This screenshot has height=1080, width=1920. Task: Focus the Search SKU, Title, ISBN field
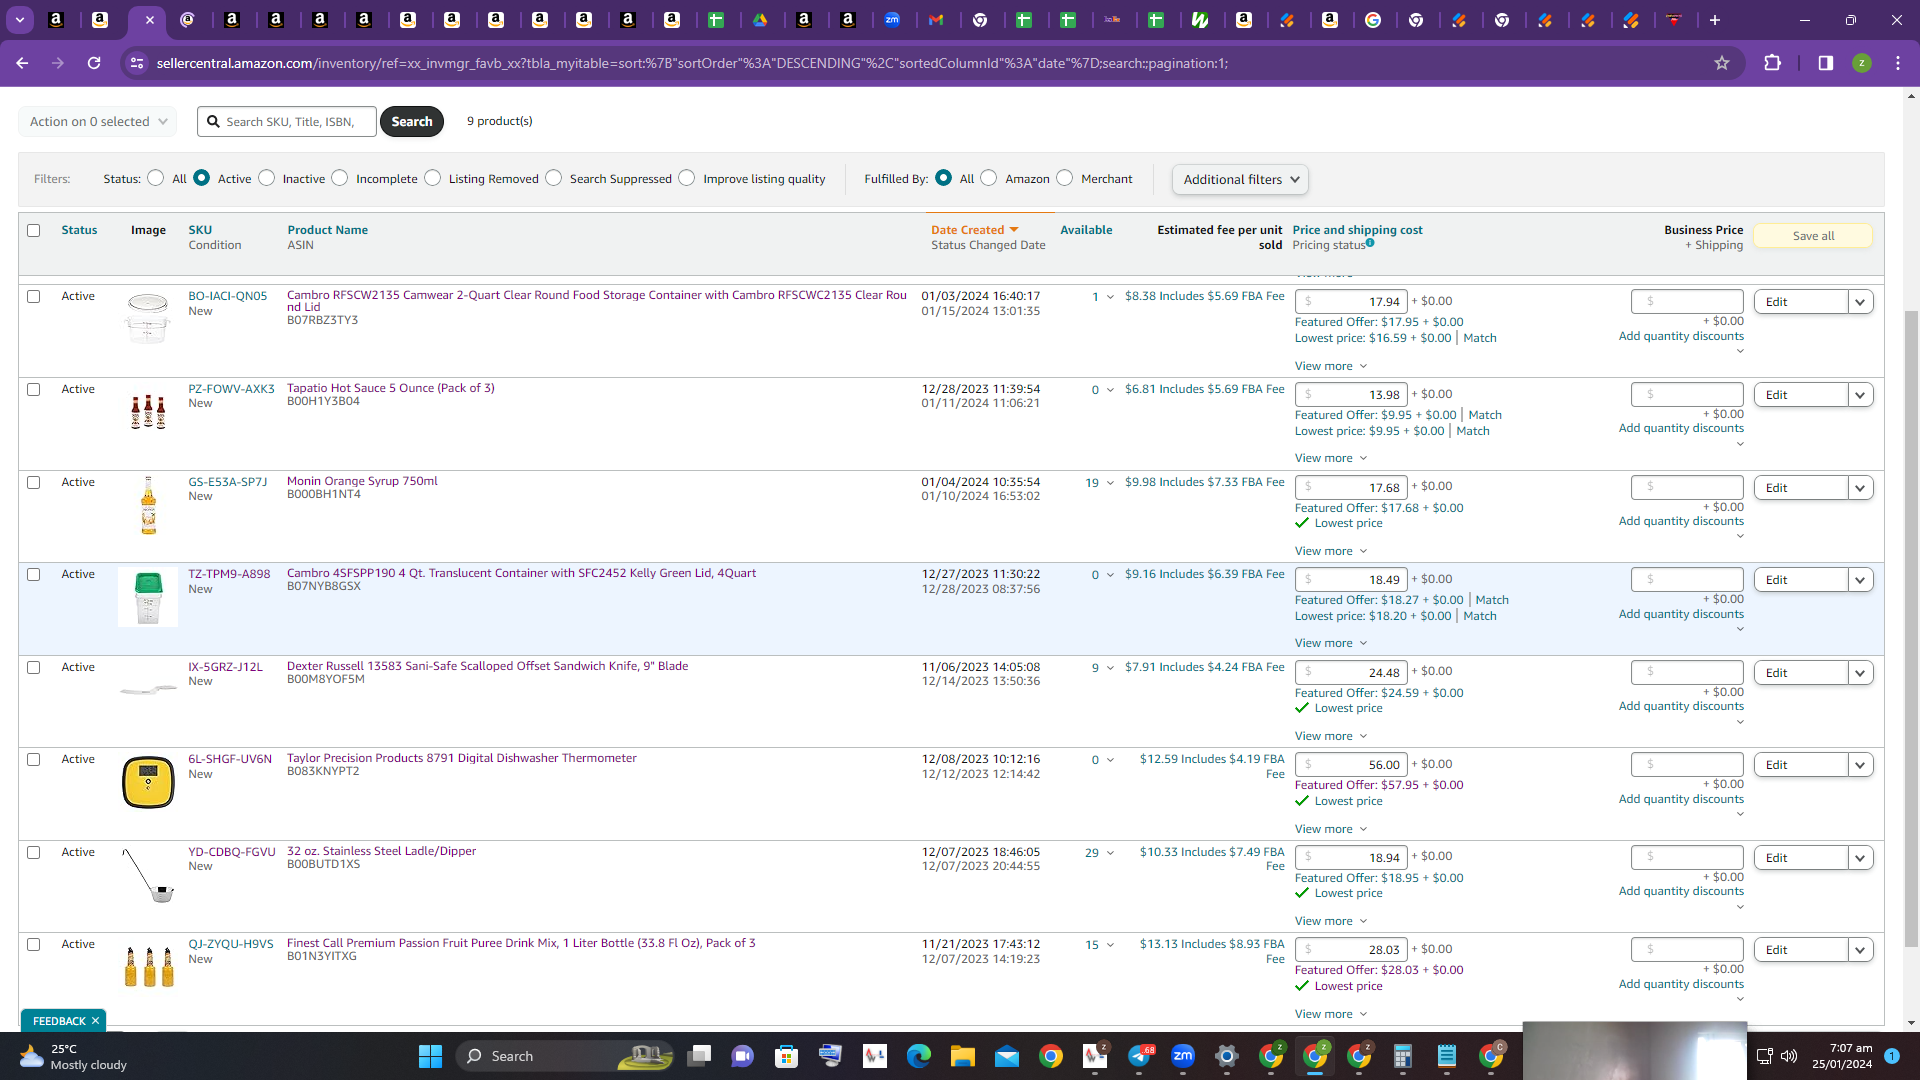click(x=287, y=121)
